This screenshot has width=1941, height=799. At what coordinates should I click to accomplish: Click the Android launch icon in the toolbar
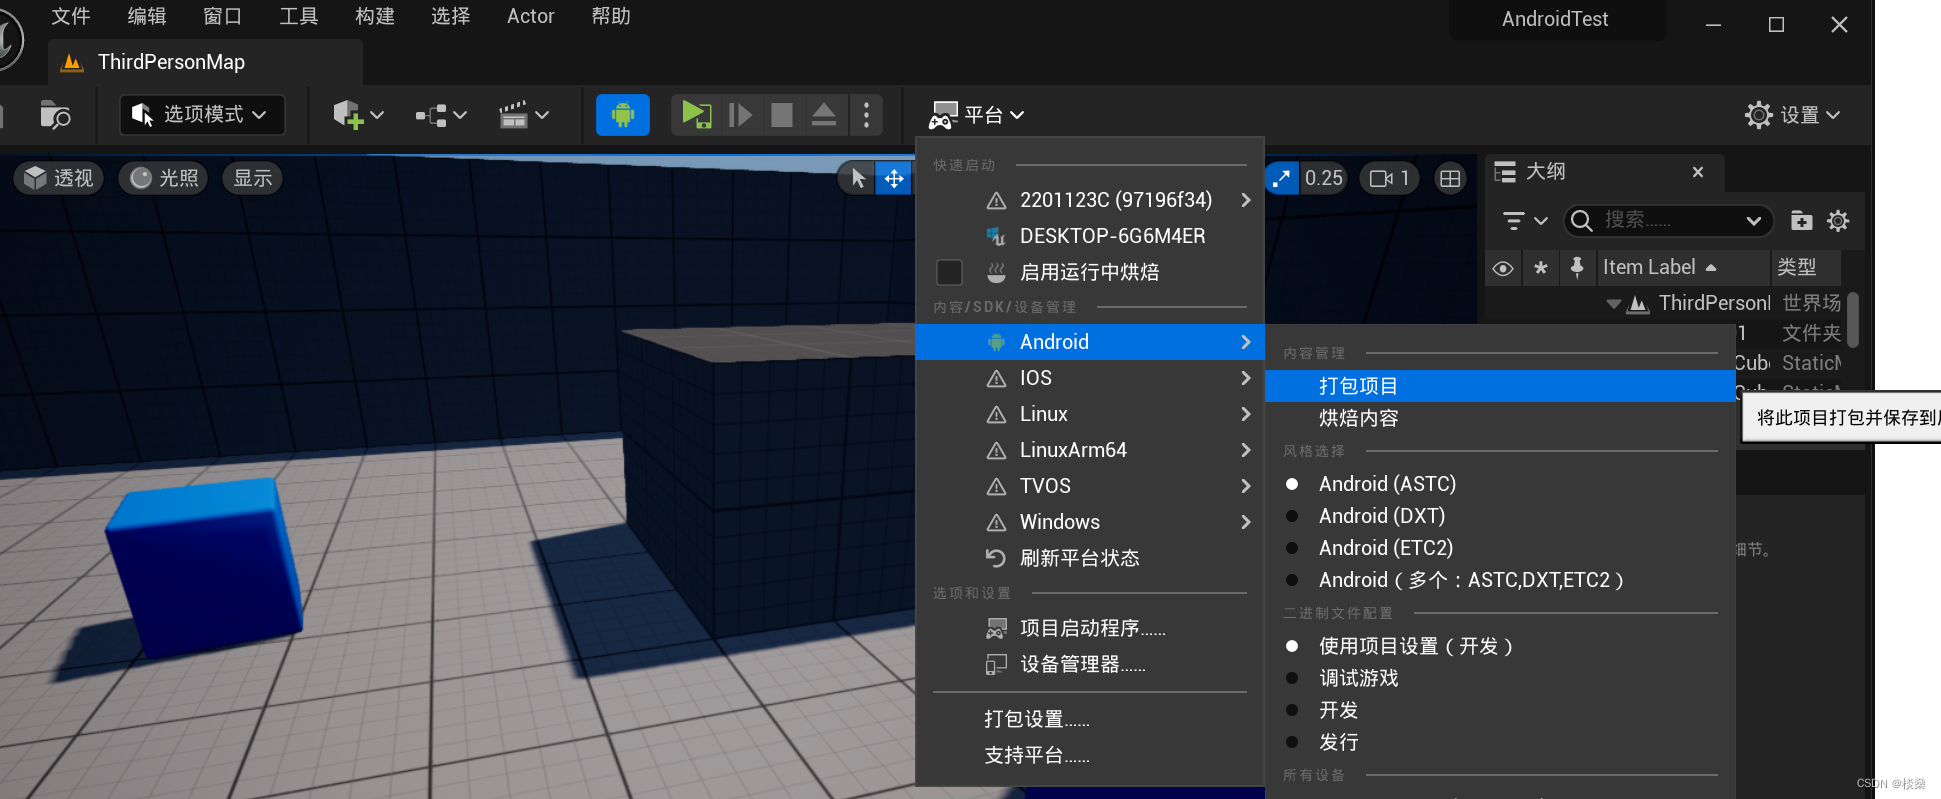[622, 115]
